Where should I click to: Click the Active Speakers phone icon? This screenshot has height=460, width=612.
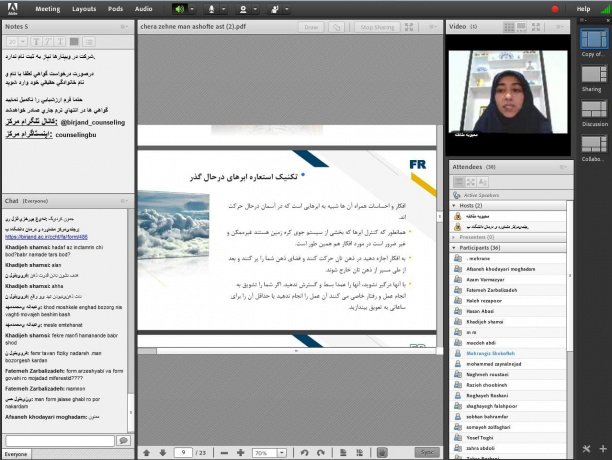click(x=457, y=195)
